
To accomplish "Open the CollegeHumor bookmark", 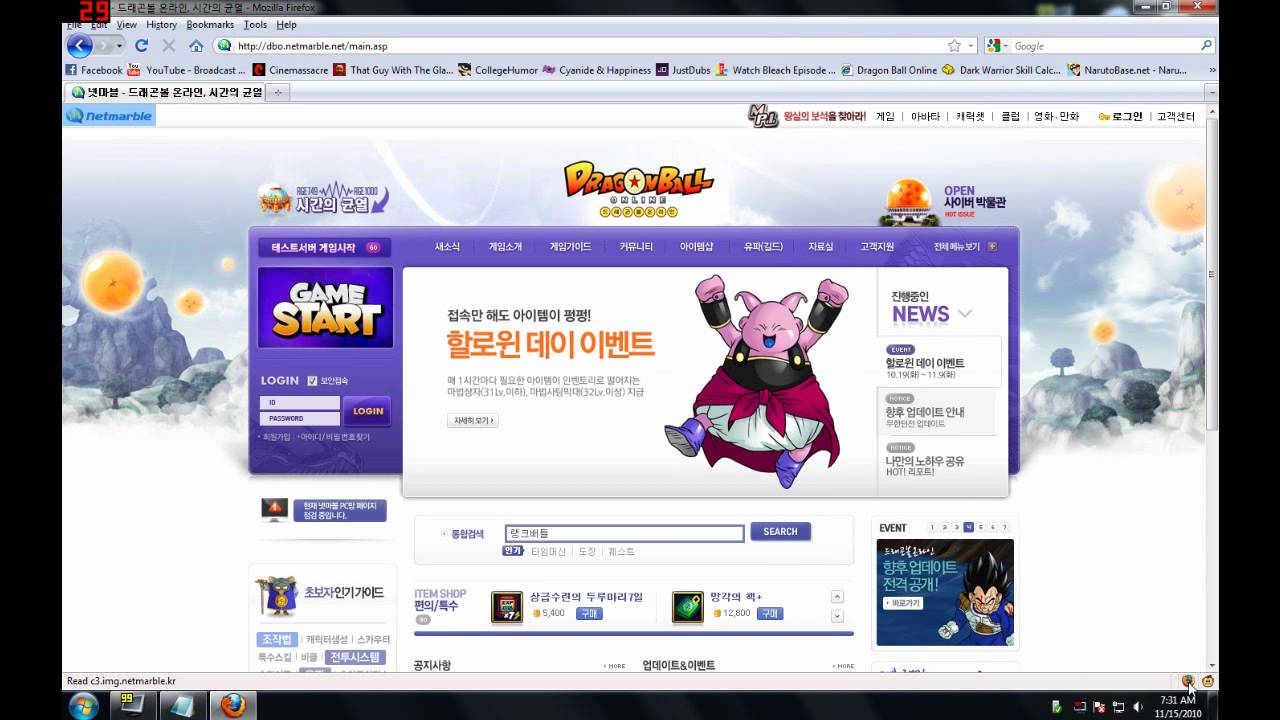I will click(496, 70).
